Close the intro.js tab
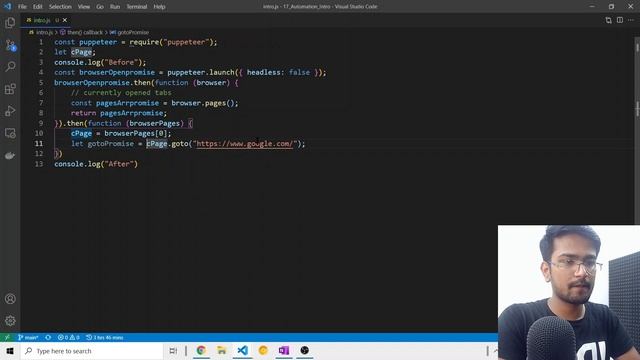Image resolution: width=640 pixels, height=360 pixels. pos(64,20)
